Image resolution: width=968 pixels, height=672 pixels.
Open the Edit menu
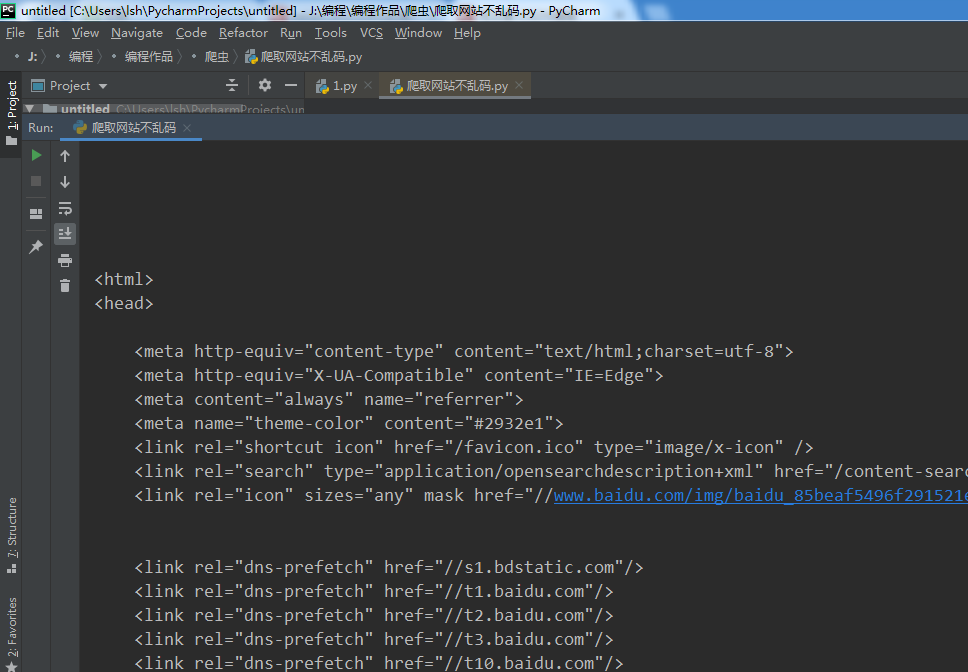[x=48, y=33]
